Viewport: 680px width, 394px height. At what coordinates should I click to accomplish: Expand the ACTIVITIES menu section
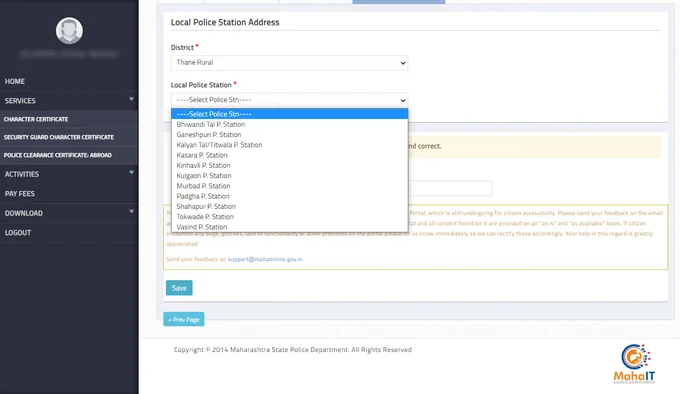[x=69, y=174]
